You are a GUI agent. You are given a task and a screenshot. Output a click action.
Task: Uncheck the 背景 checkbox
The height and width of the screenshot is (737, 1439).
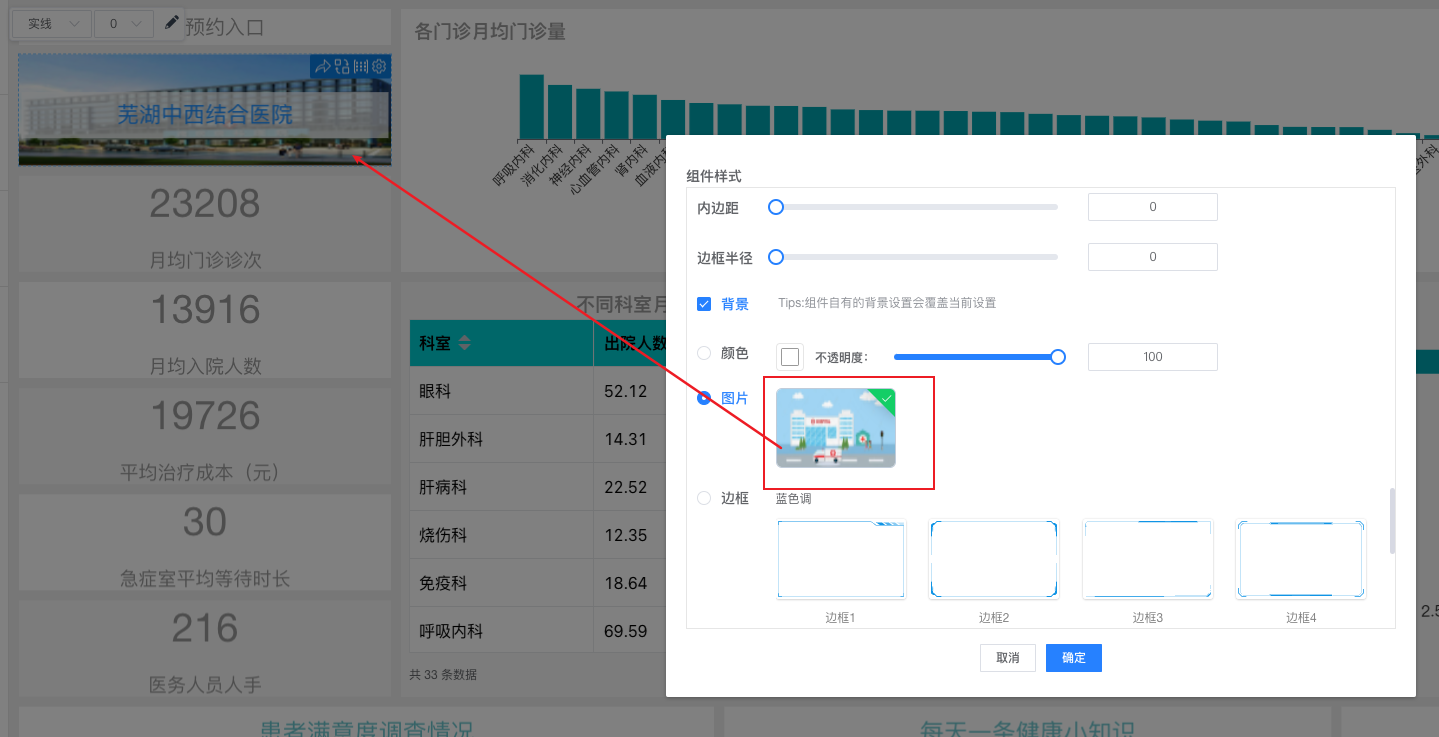pos(704,303)
